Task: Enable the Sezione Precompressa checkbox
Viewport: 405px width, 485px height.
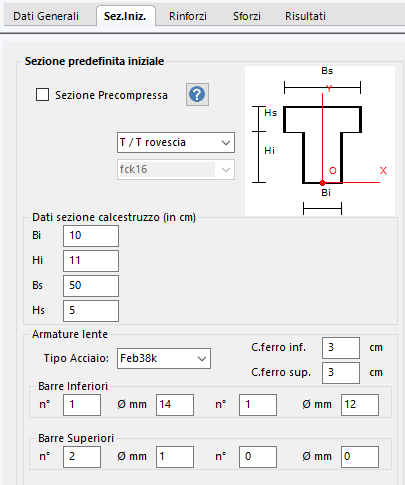Action: [x=42, y=95]
